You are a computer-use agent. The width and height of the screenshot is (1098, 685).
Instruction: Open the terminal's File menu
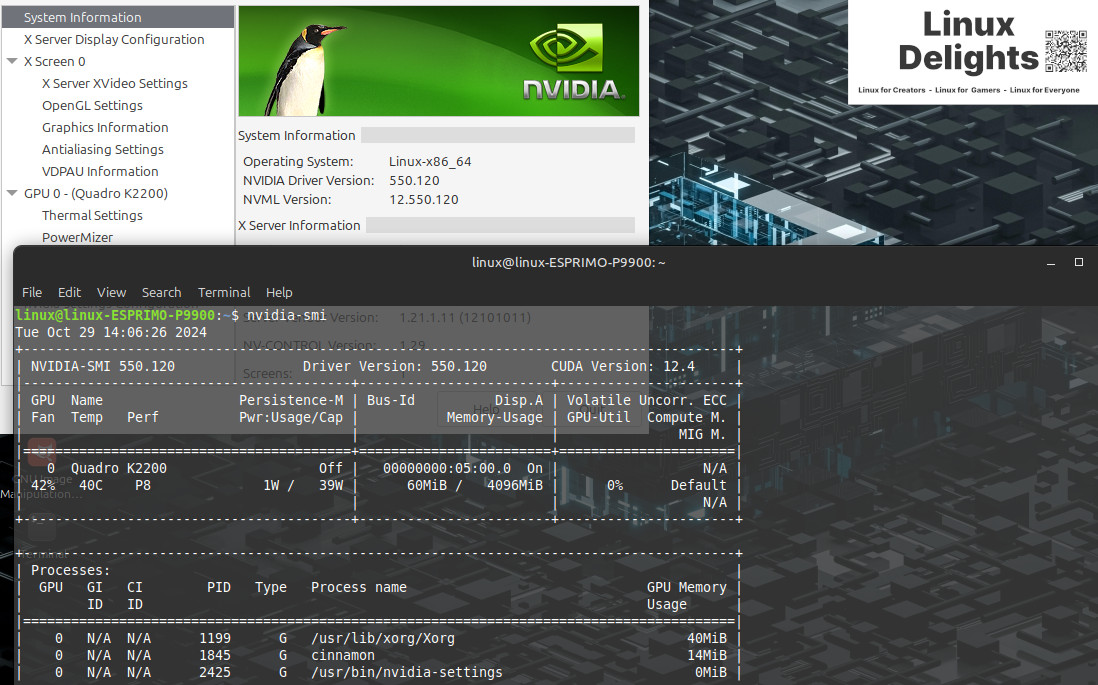[x=31, y=292]
